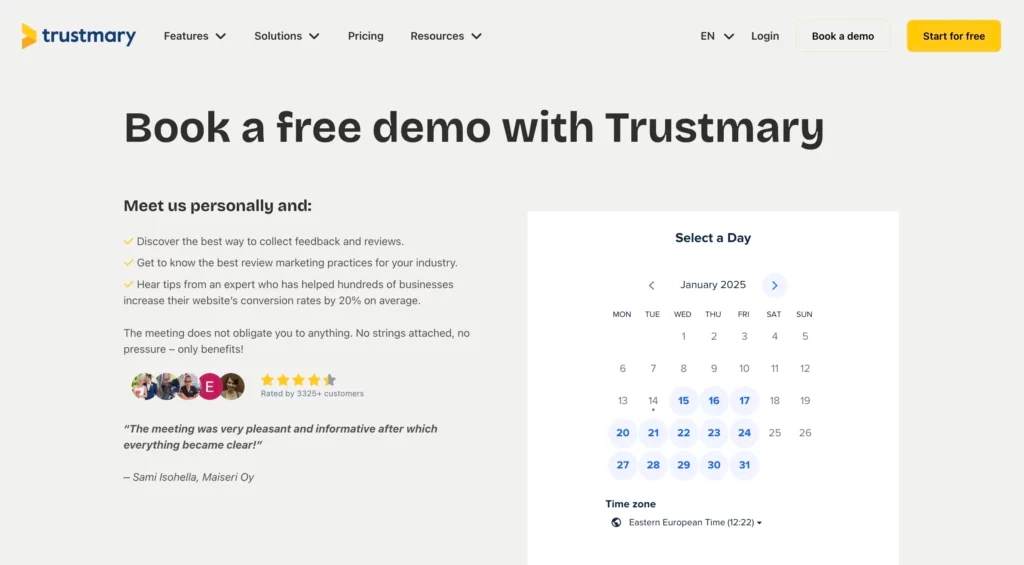The height and width of the screenshot is (565, 1024).
Task: Open the Login link
Action: point(765,36)
